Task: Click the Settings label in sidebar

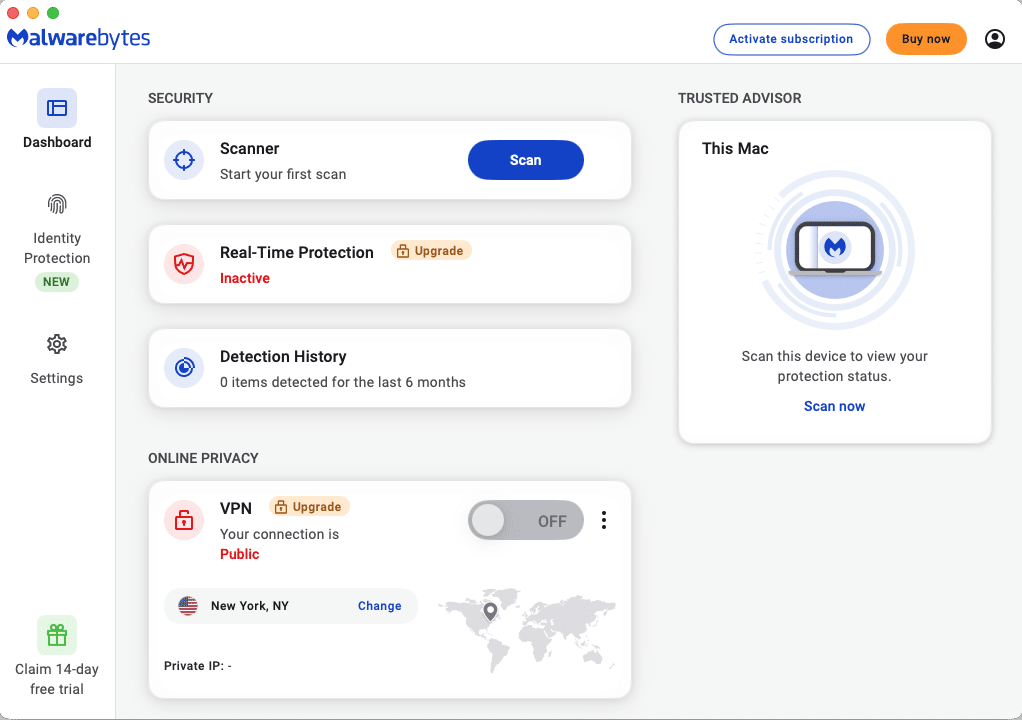Action: [57, 378]
